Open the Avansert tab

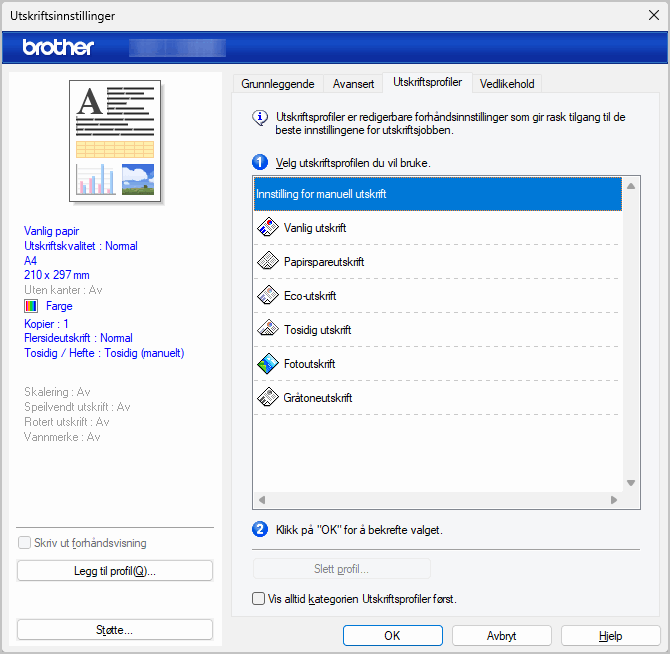coord(353,84)
